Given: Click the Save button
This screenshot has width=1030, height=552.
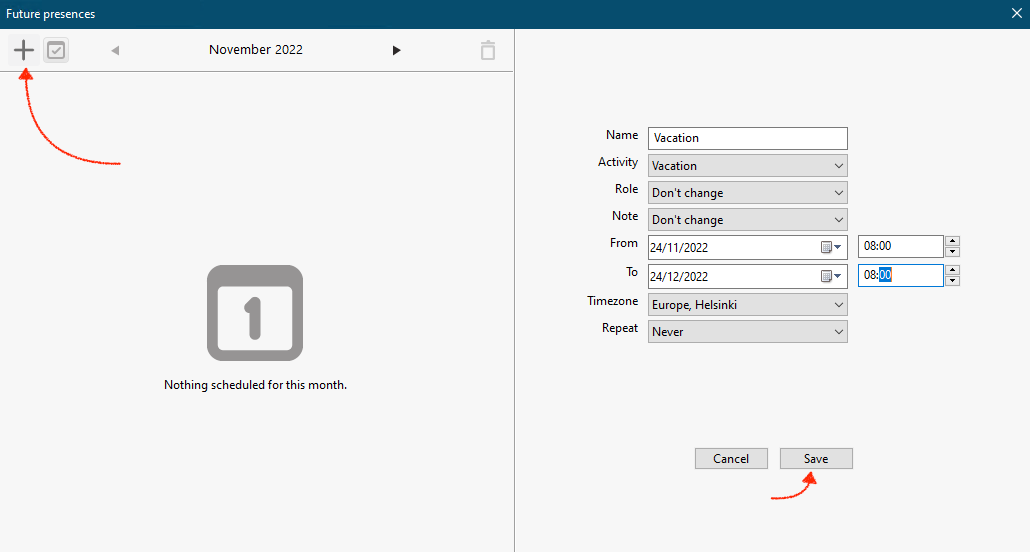Looking at the screenshot, I should click(x=816, y=459).
